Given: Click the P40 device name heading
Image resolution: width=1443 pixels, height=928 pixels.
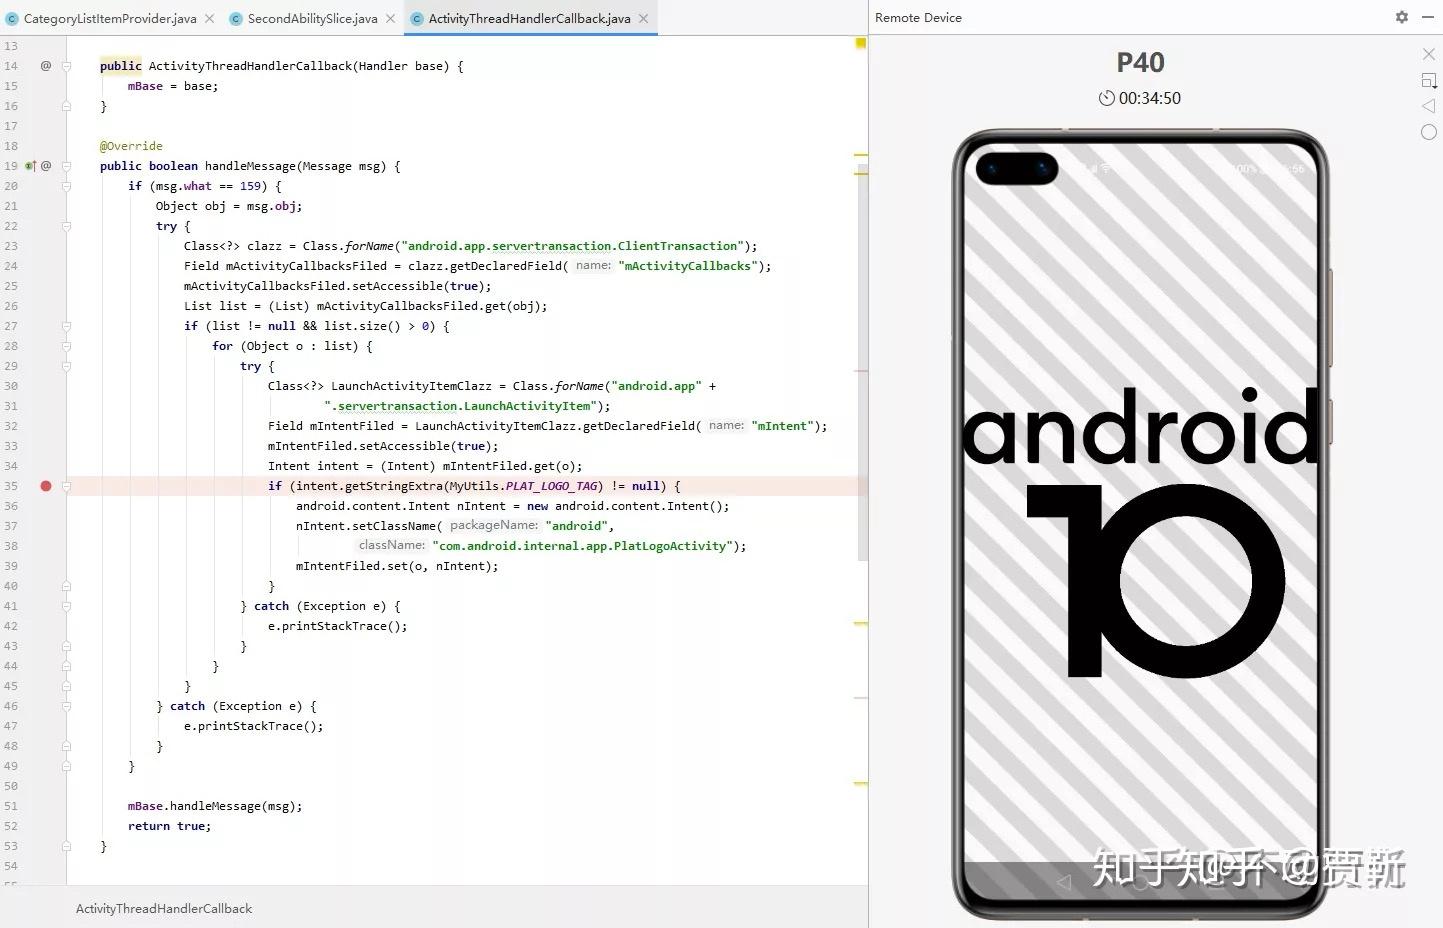Looking at the screenshot, I should (x=1141, y=62).
